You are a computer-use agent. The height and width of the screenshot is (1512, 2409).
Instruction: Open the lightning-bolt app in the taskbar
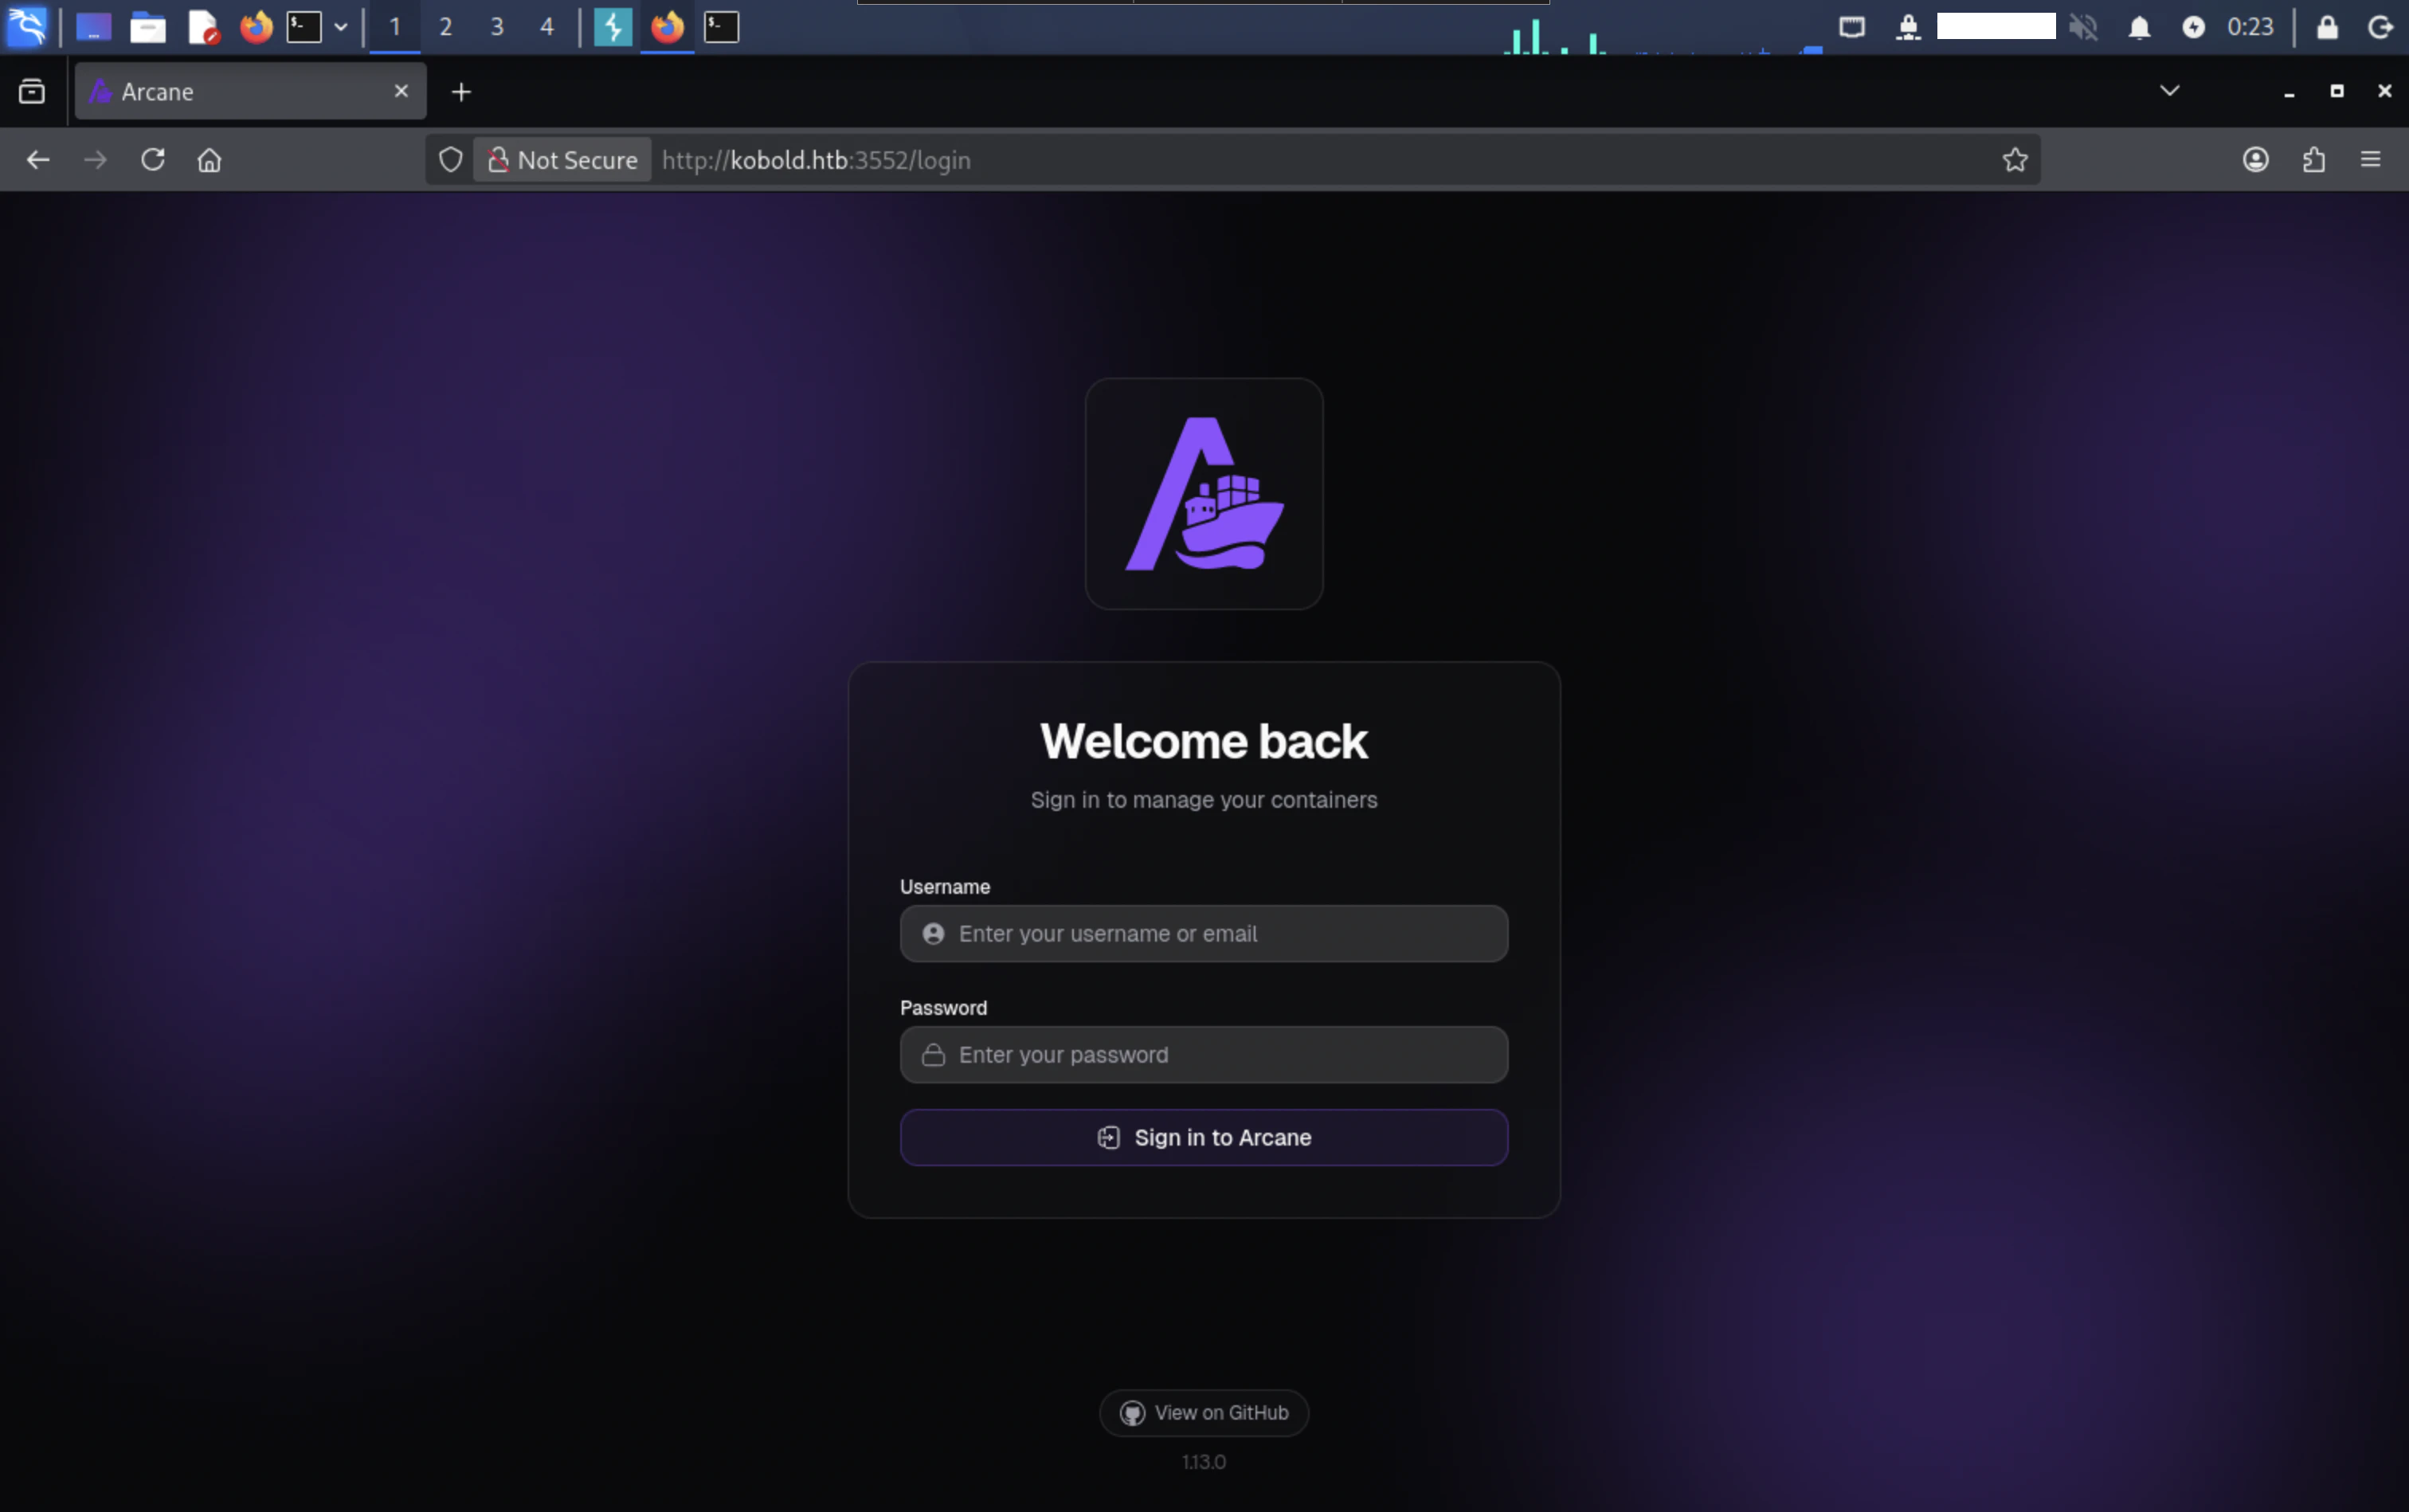pos(613,27)
